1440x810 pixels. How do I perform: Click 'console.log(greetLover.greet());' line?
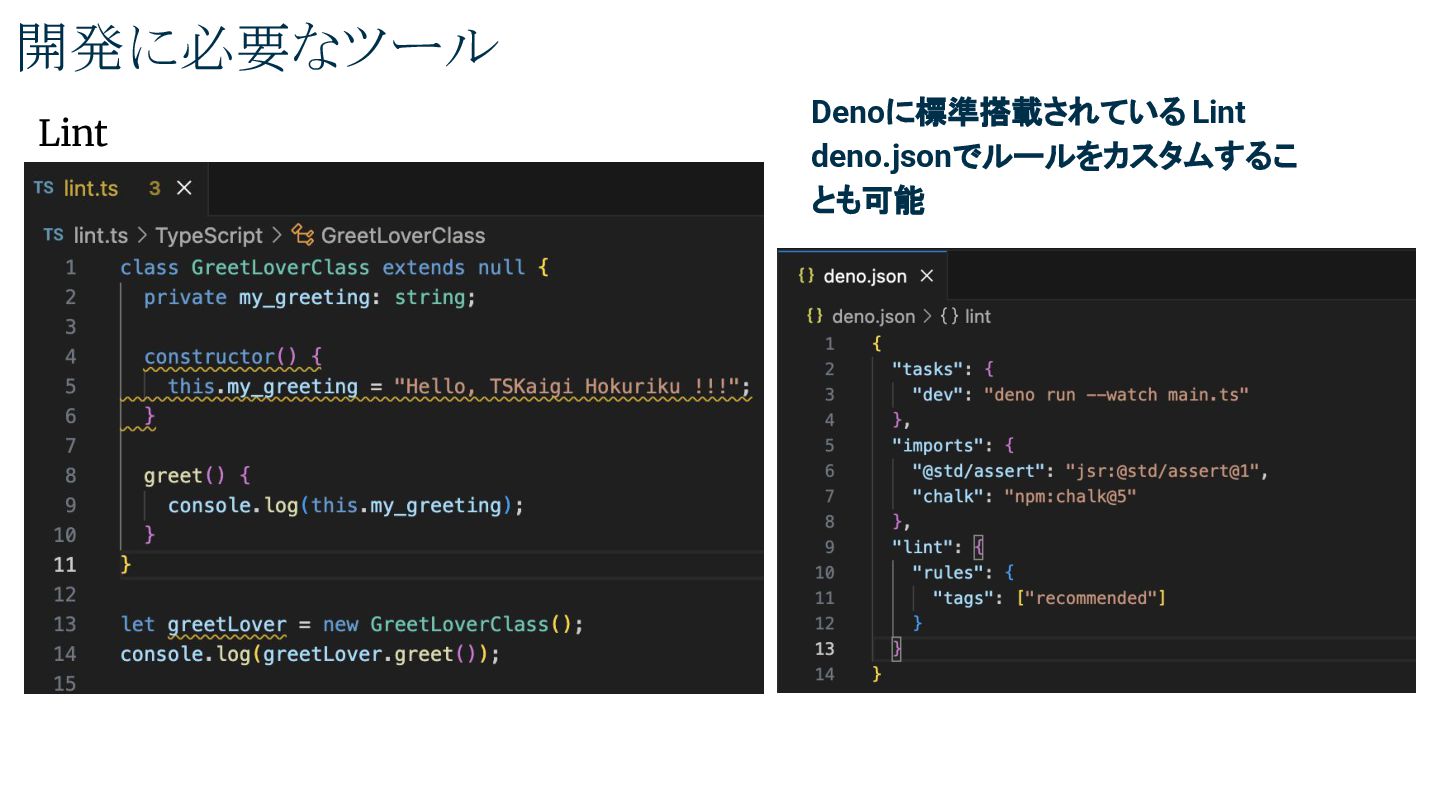[x=310, y=654]
